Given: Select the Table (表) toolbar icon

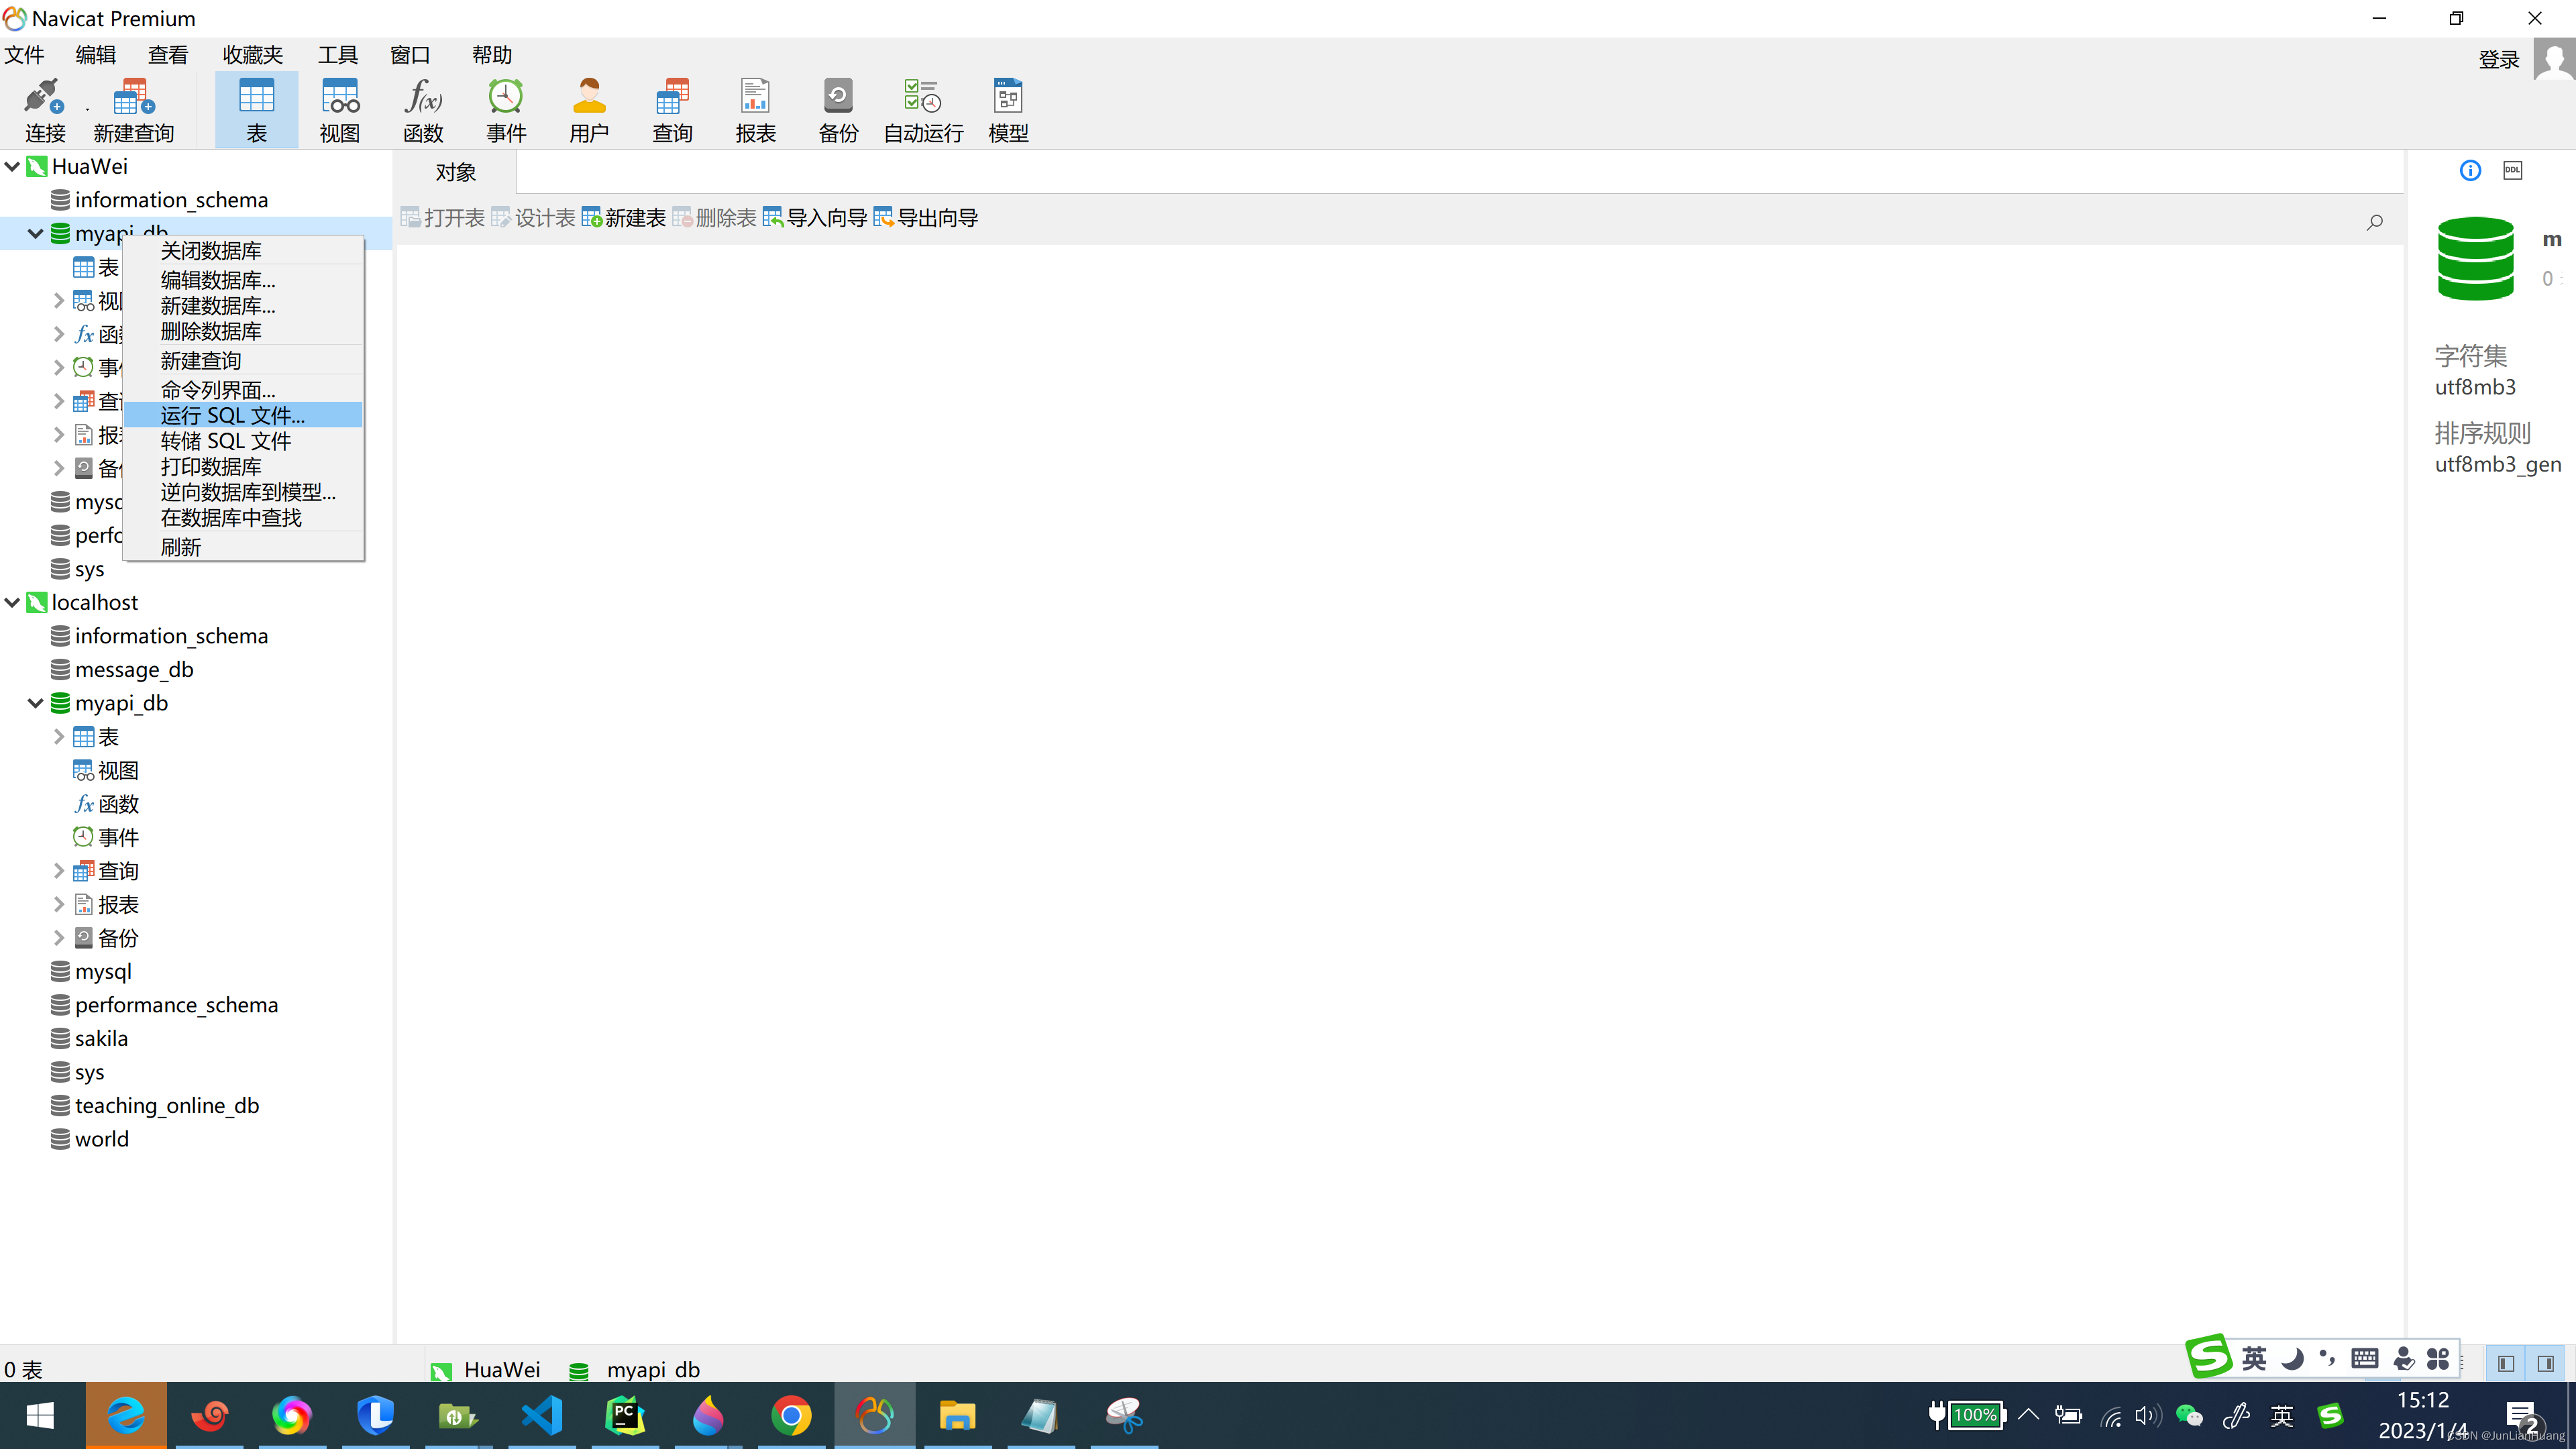Looking at the screenshot, I should point(256,110).
